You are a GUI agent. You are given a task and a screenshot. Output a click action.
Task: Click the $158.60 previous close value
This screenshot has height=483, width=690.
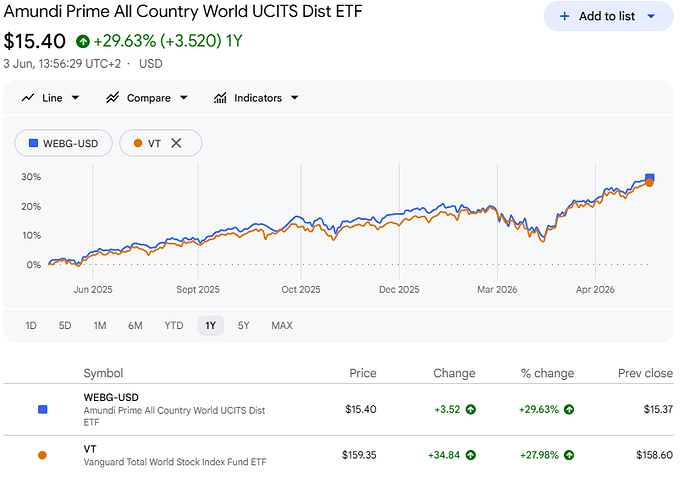tap(654, 455)
